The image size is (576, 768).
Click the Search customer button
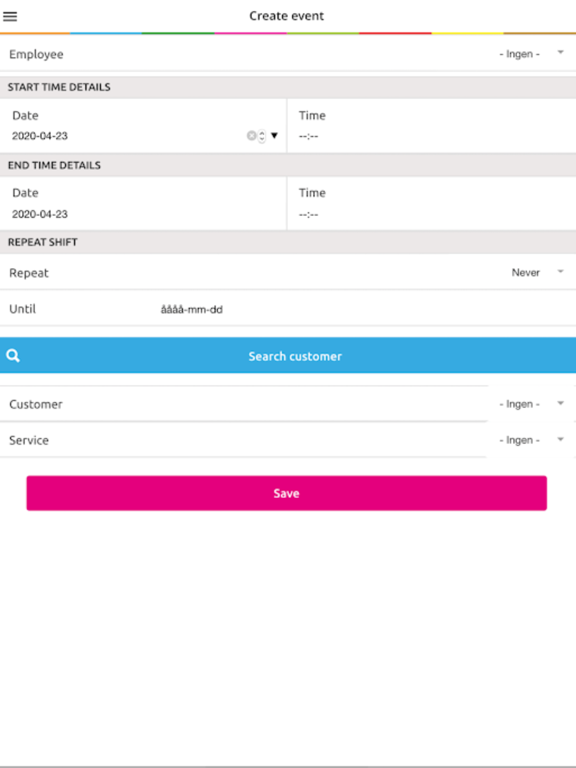(x=288, y=356)
